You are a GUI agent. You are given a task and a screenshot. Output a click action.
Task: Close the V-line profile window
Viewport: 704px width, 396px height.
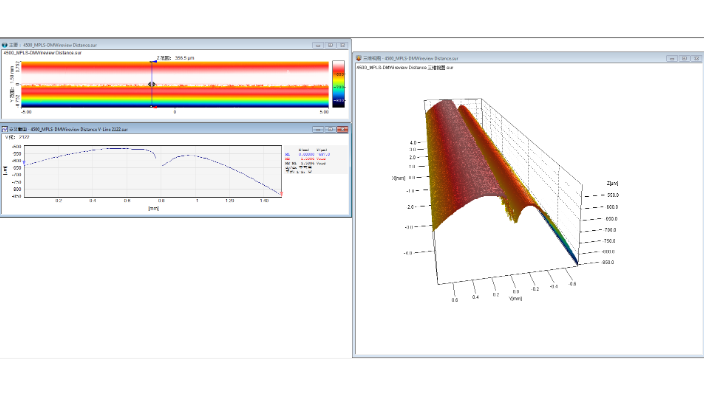pos(343,129)
